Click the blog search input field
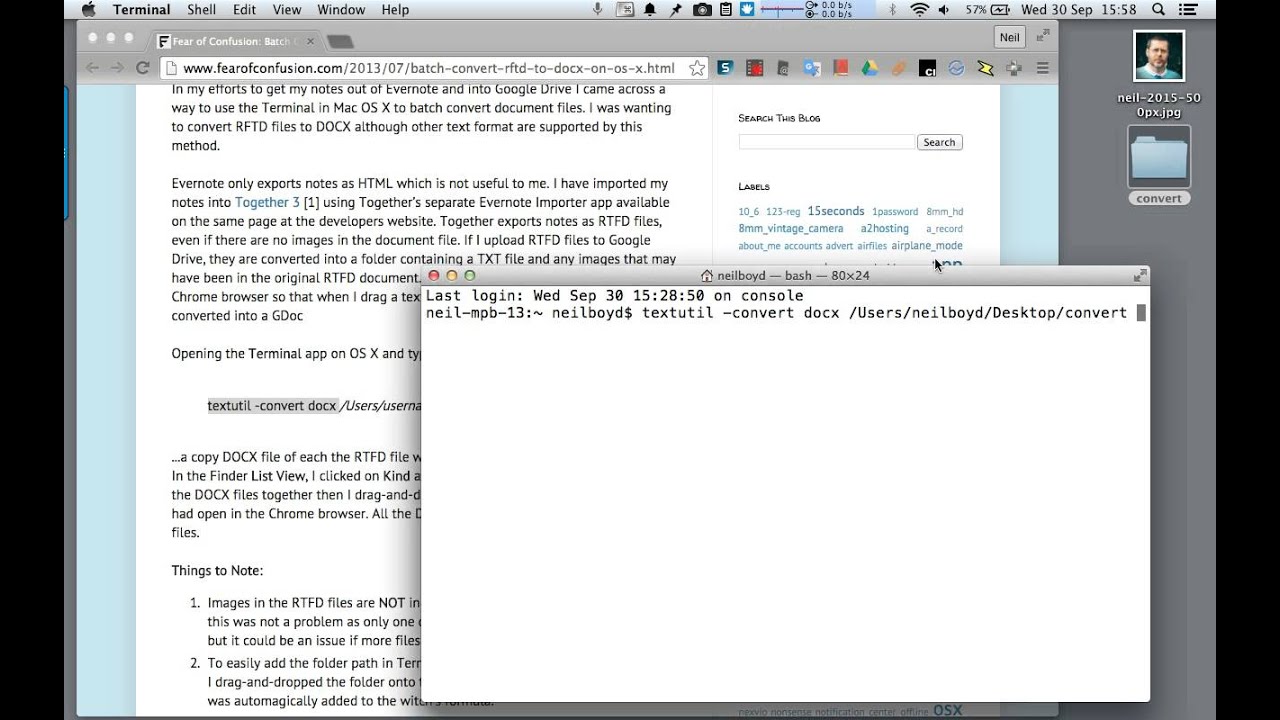 coord(826,142)
